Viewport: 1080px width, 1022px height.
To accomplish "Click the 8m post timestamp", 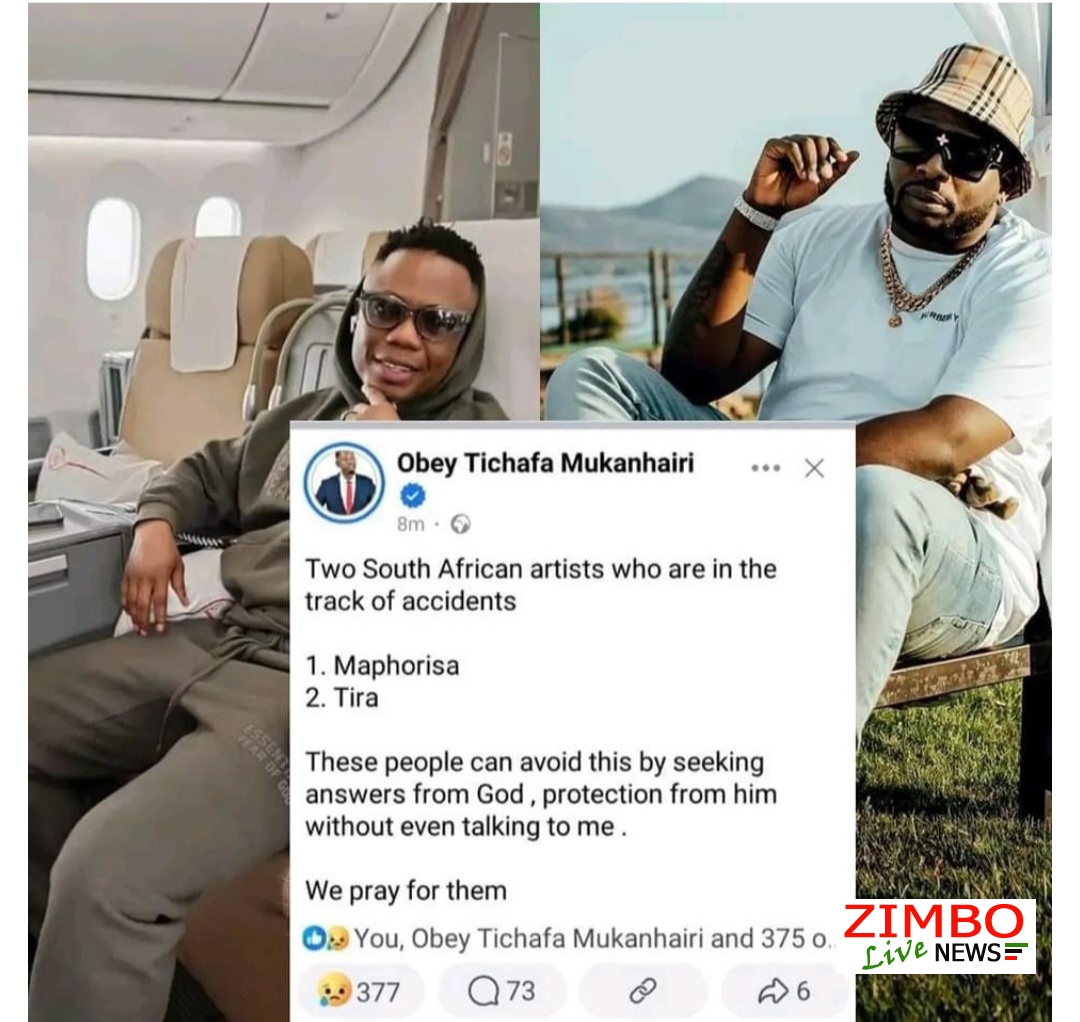I will click(x=411, y=525).
